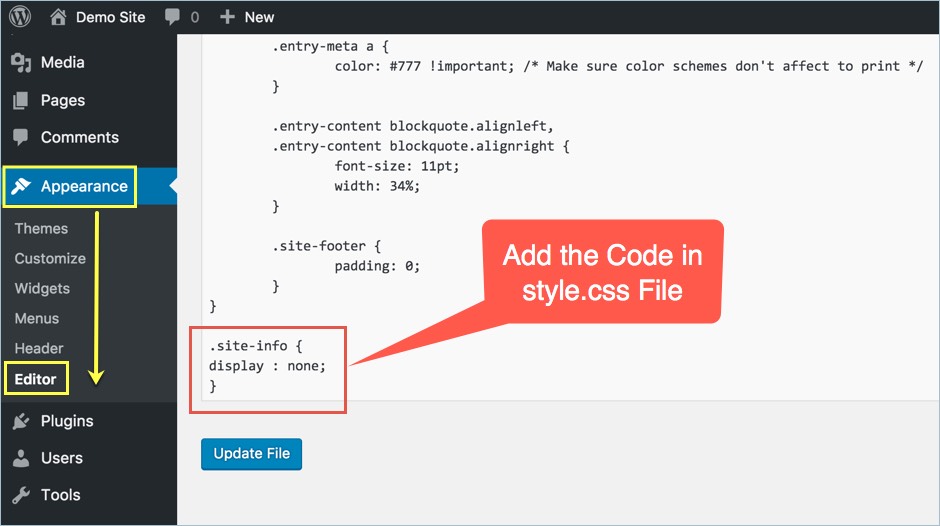This screenshot has height=526, width=940.
Task: Click the comment count 0 in admin bar
Action: (195, 17)
